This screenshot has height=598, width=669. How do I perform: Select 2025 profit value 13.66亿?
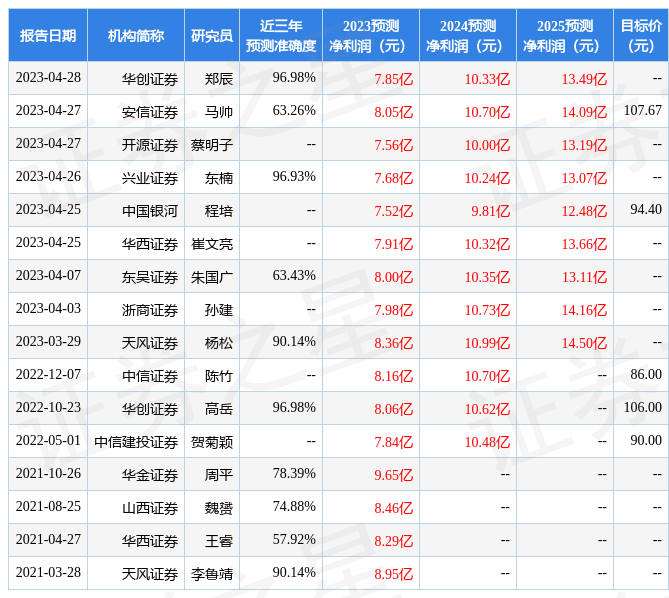[x=584, y=244]
